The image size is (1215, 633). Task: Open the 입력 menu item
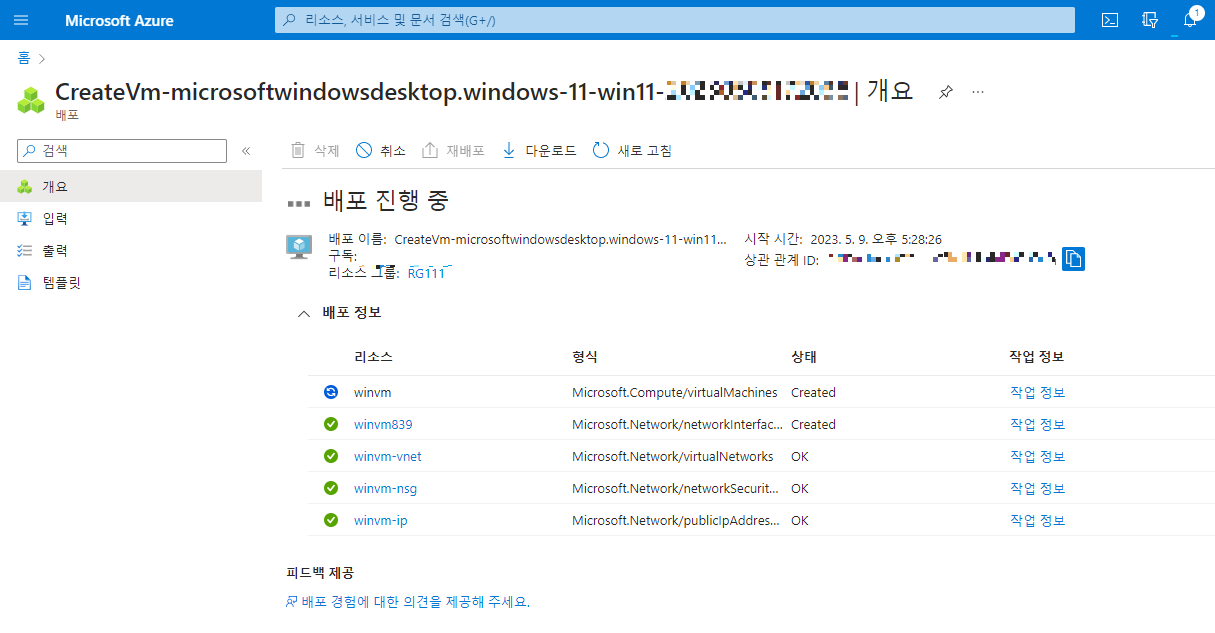click(131, 218)
